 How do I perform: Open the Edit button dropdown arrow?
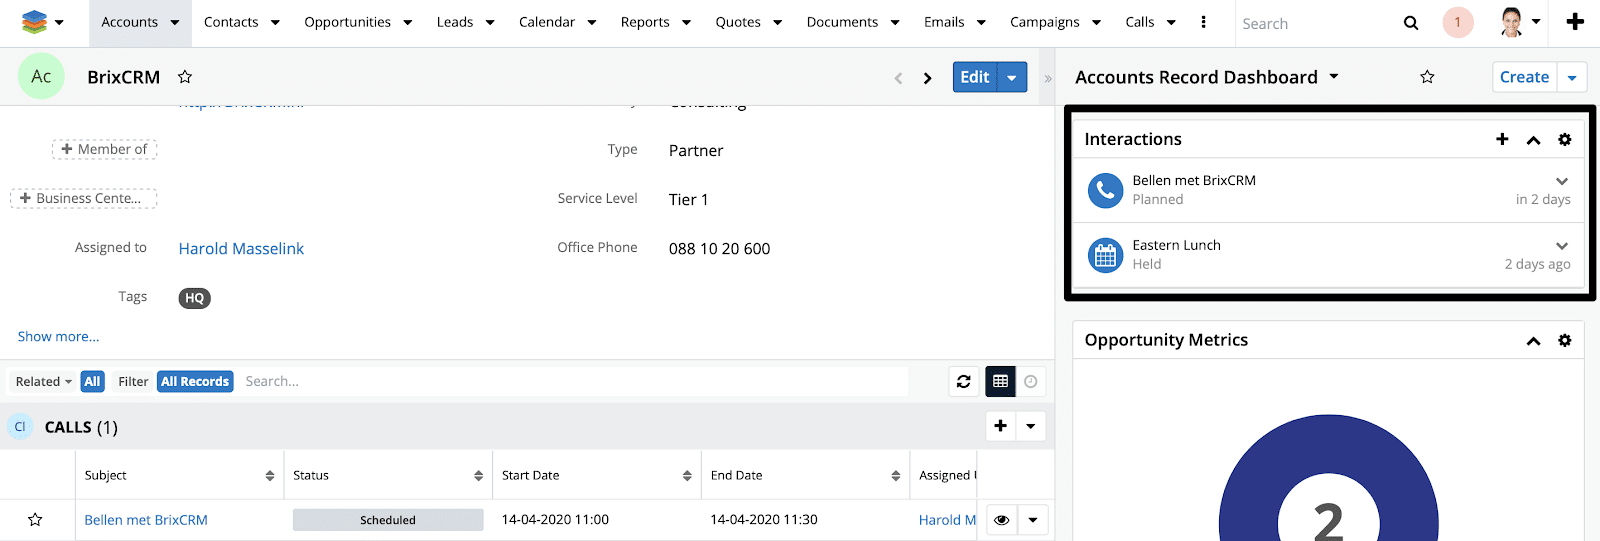1012,77
